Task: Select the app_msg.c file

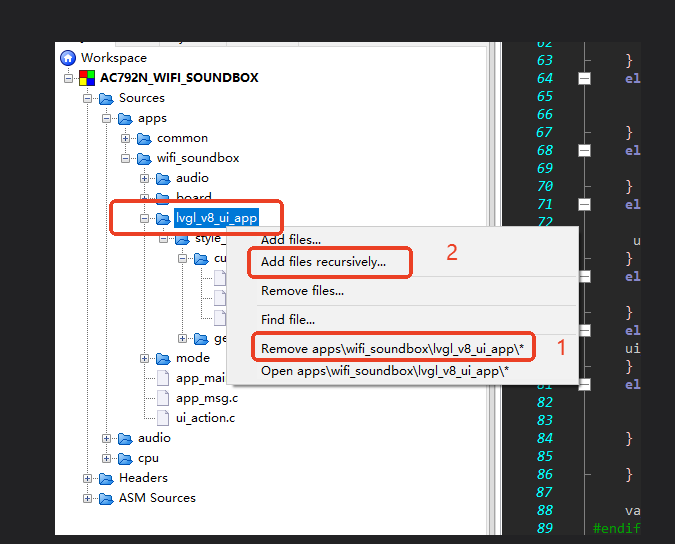Action: click(x=207, y=398)
